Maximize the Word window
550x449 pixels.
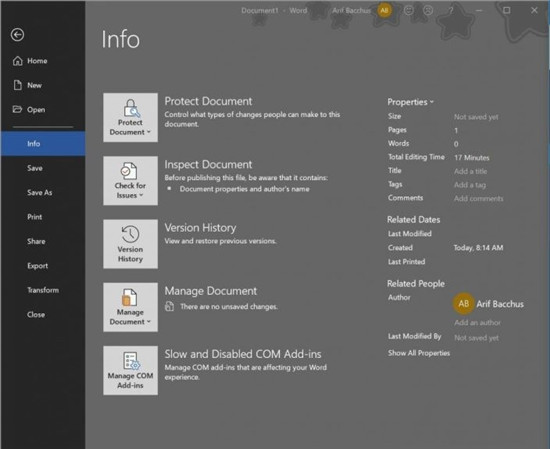(x=507, y=11)
